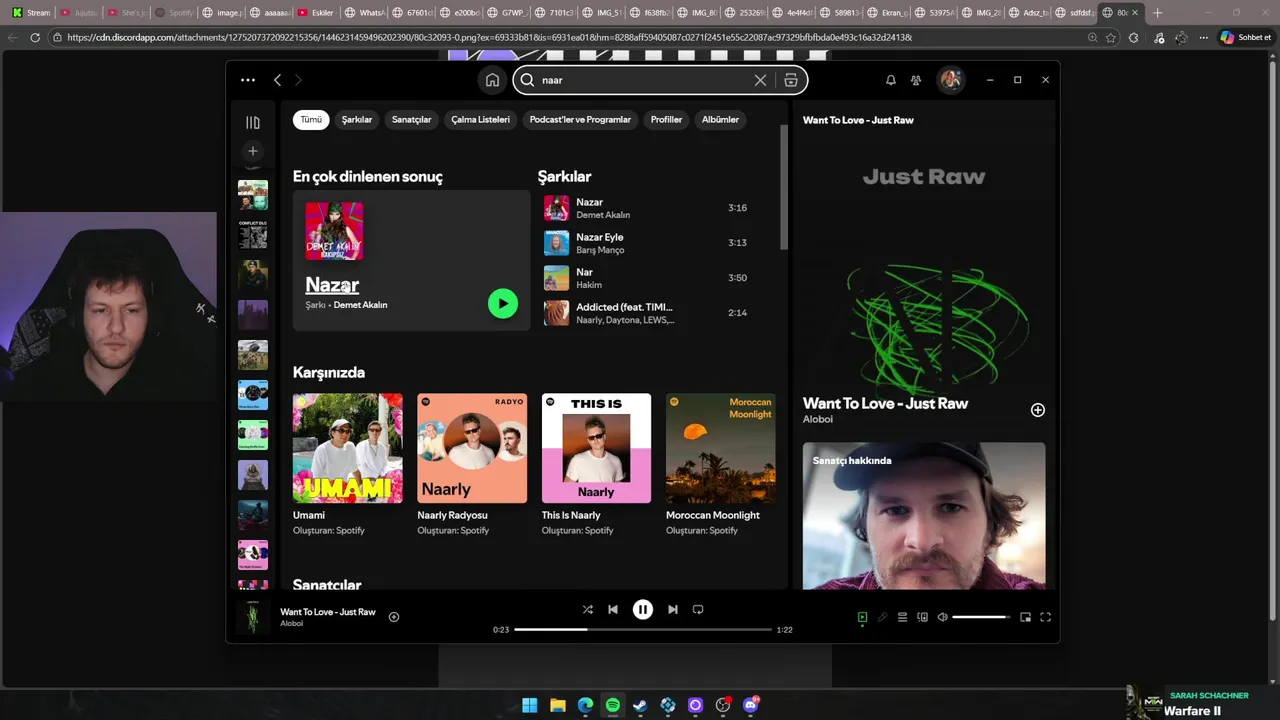Open the three-dot menu in the Spotify top bar
This screenshot has width=1280, height=720.
(248, 80)
